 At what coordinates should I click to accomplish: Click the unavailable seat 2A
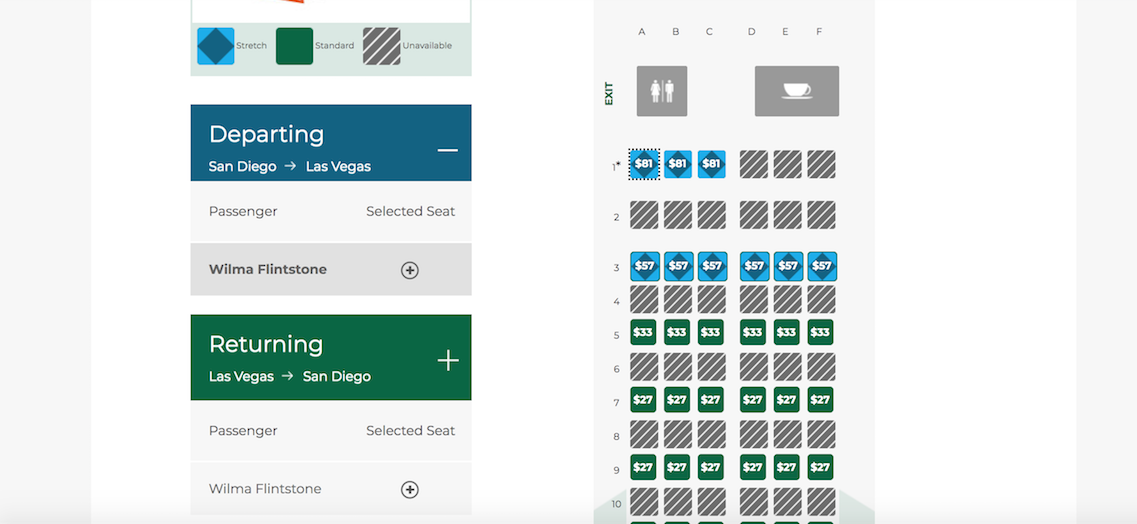[x=644, y=215]
